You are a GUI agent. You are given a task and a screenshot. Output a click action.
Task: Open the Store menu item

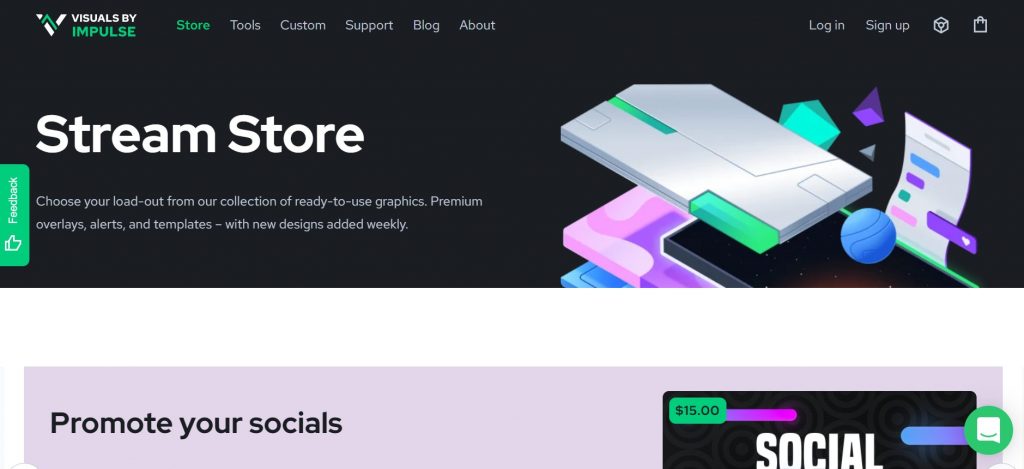[x=193, y=25]
